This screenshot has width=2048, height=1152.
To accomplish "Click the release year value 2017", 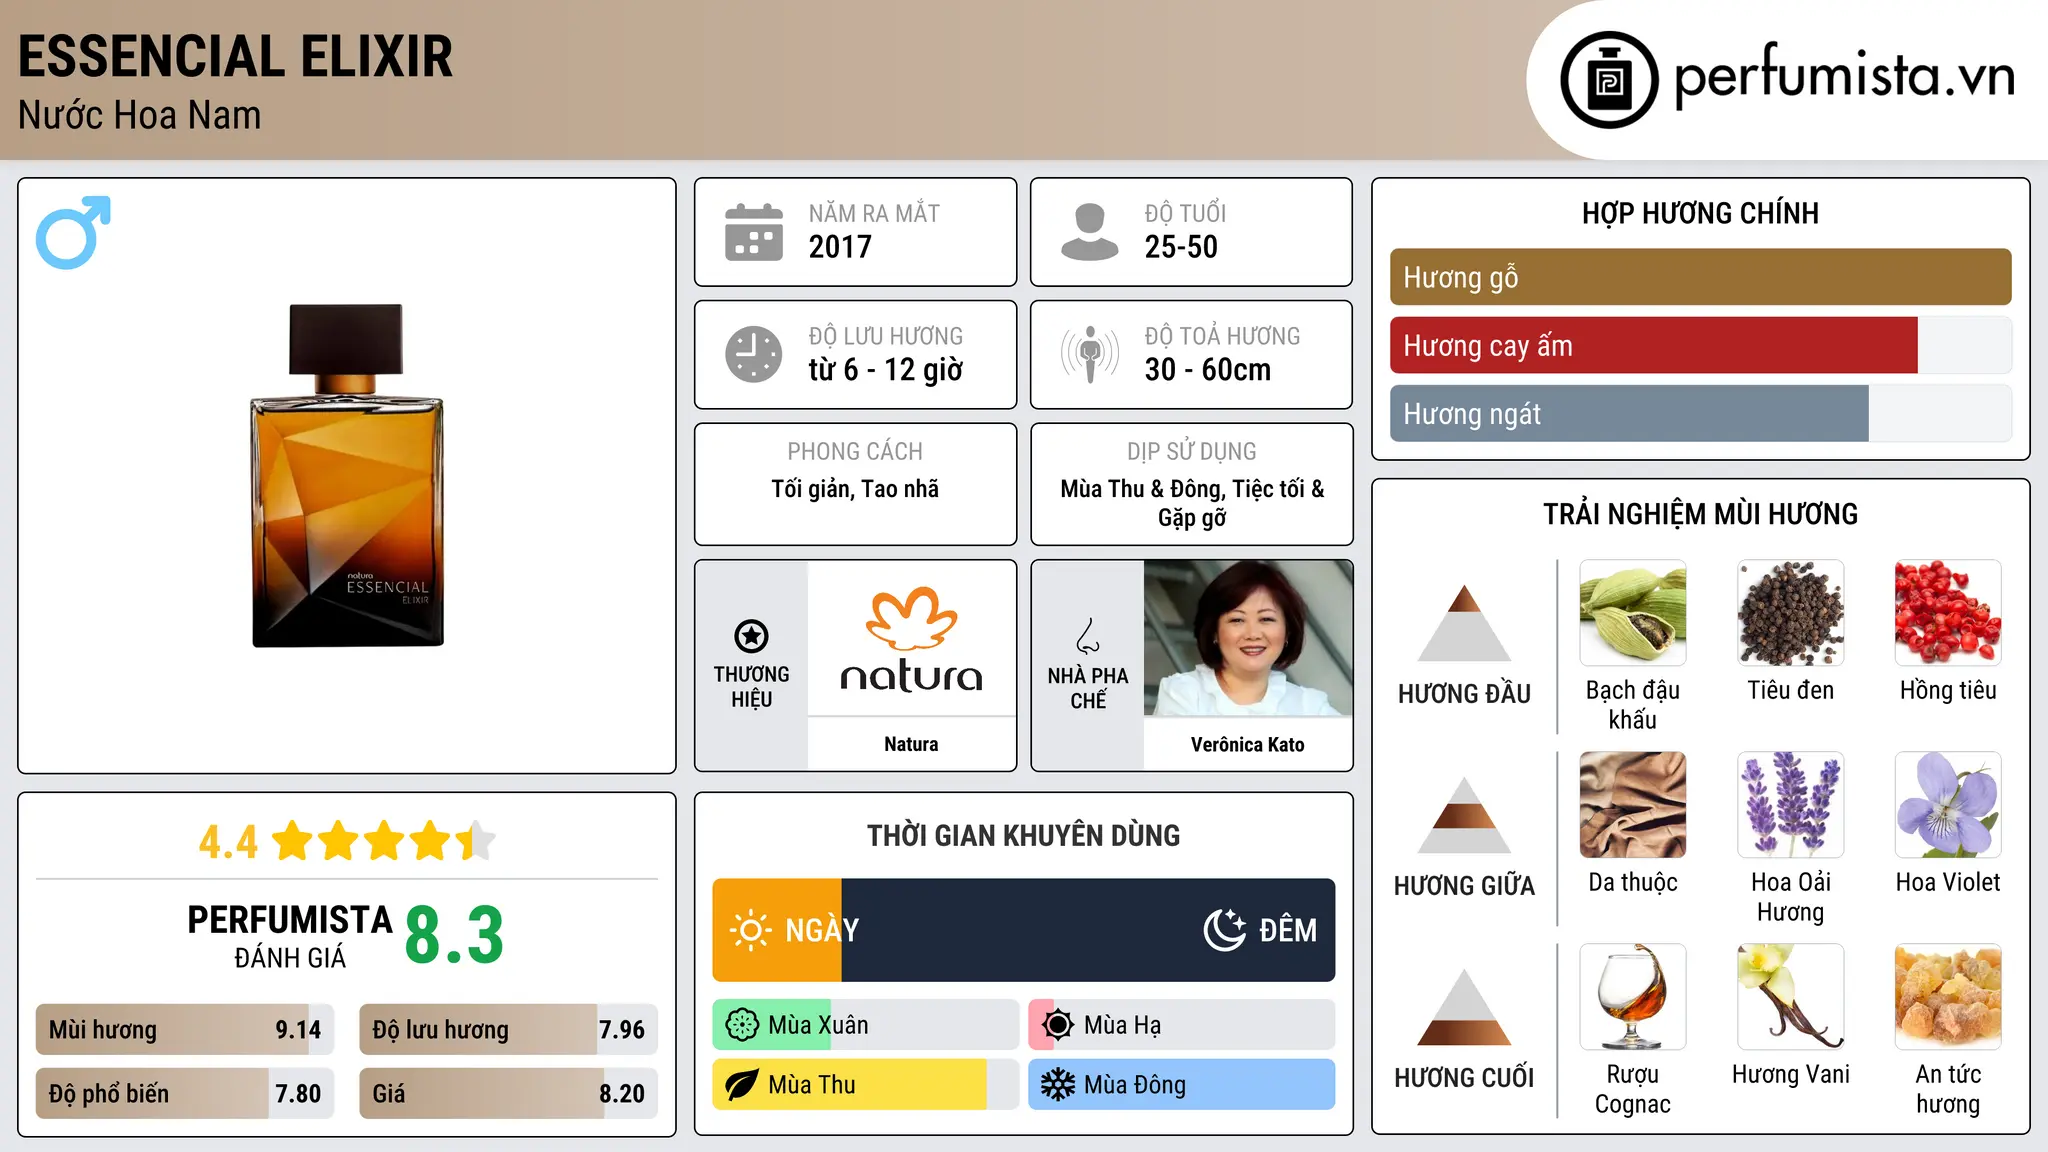I will (x=840, y=247).
